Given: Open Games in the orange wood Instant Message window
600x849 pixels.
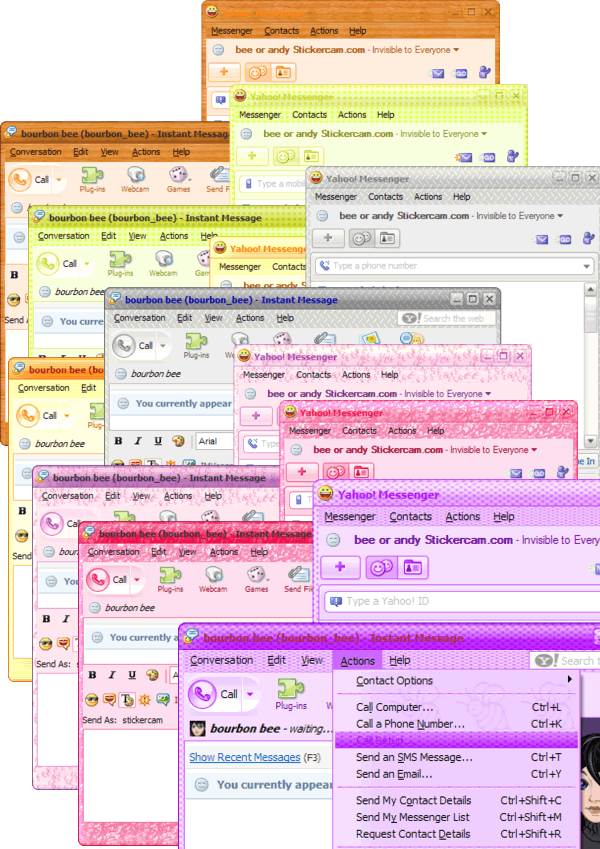Looking at the screenshot, I should [x=178, y=179].
